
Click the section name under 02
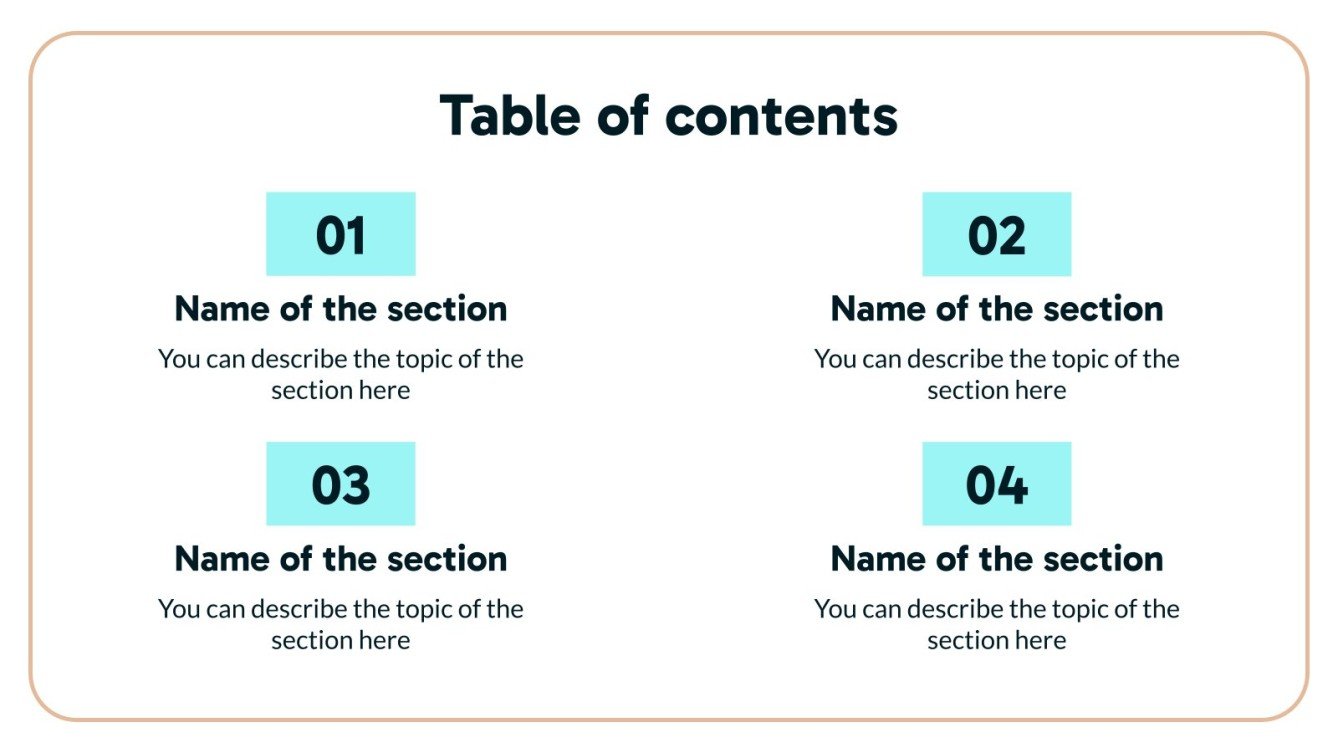tap(996, 309)
